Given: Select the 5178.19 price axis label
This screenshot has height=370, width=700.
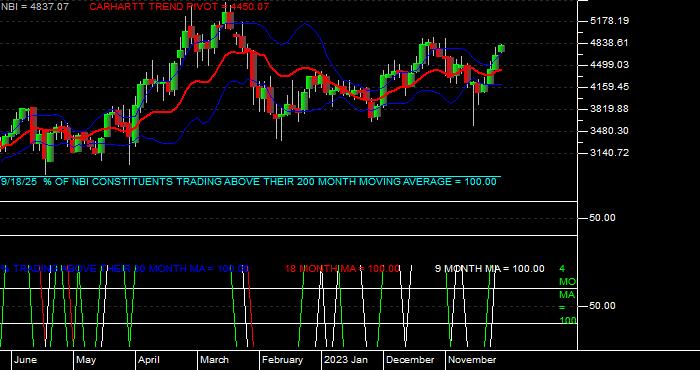Looking at the screenshot, I should point(609,21).
